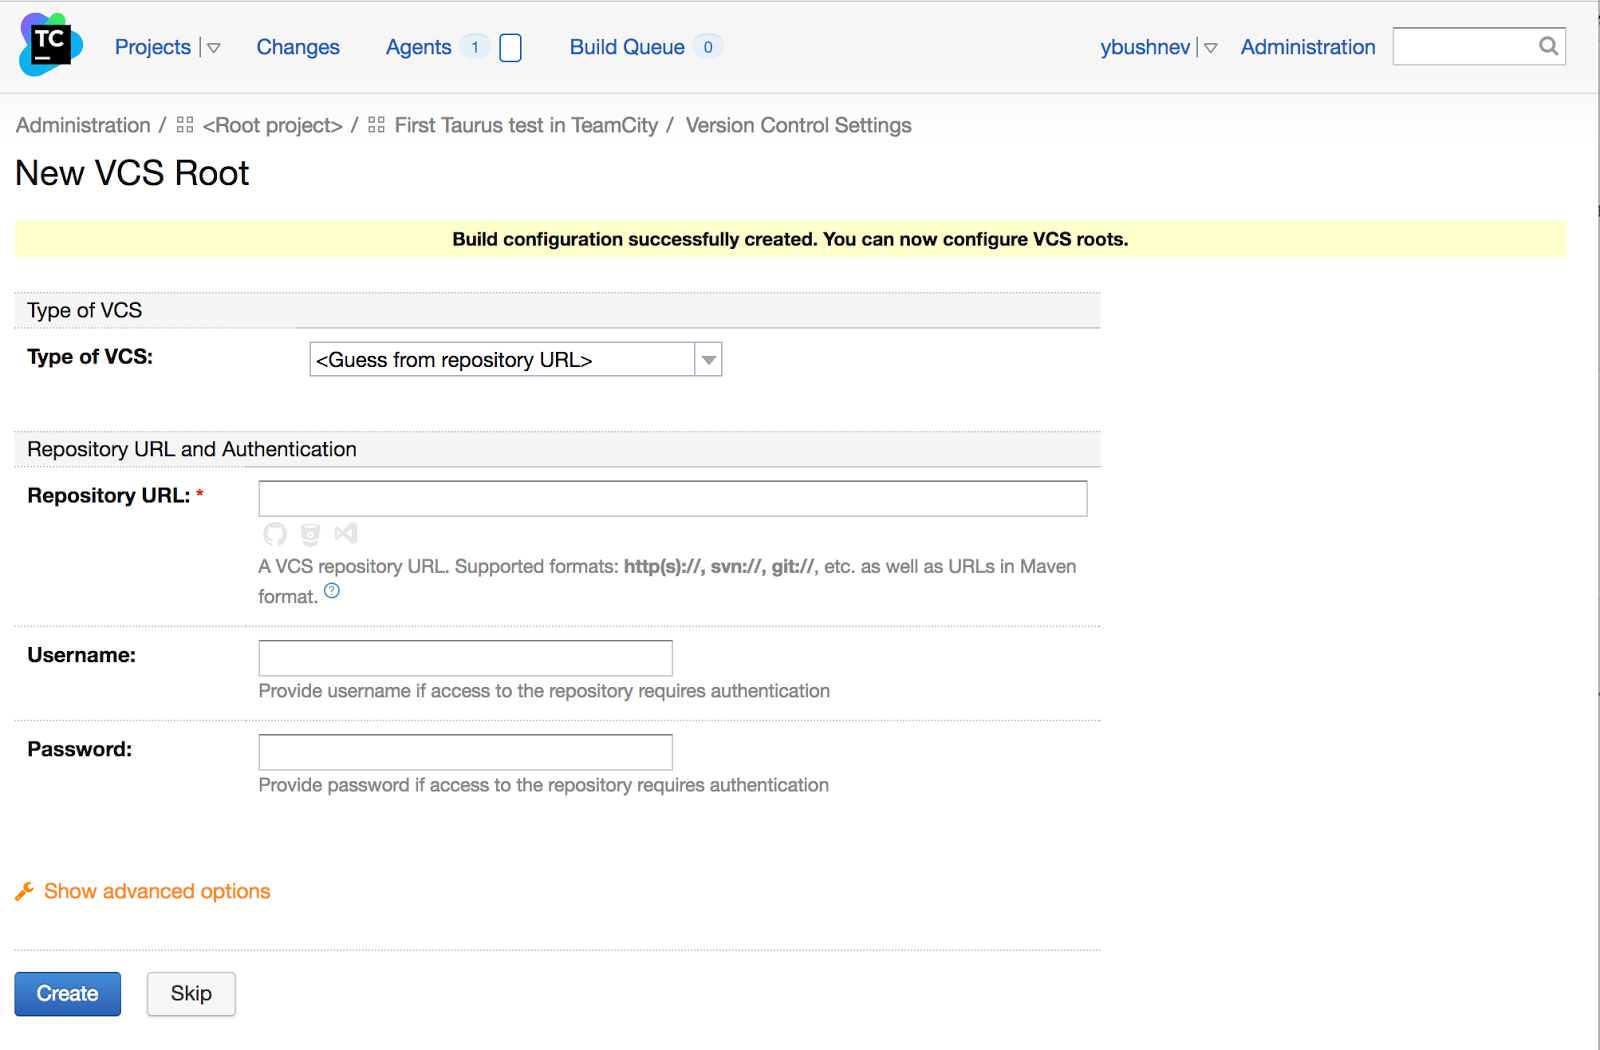Open Version Control Settings breadcrumb

[798, 125]
